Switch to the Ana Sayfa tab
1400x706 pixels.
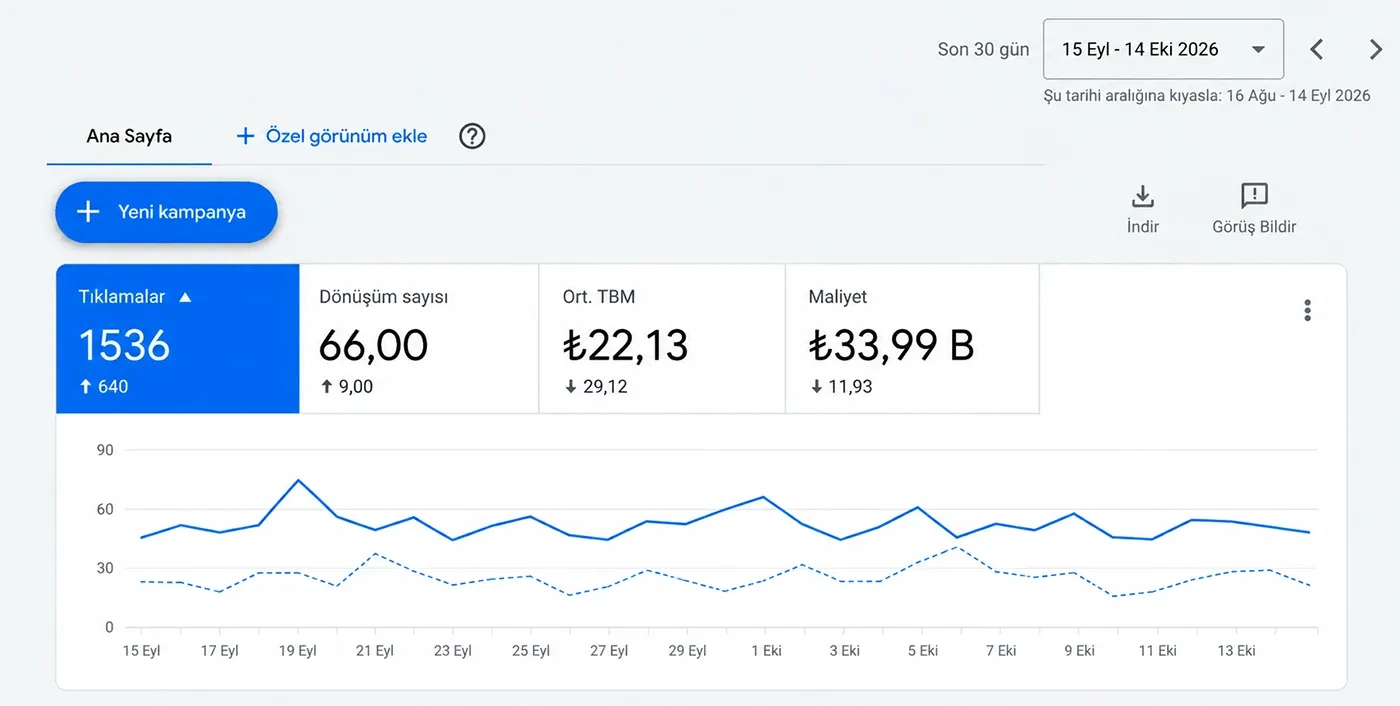tap(129, 136)
